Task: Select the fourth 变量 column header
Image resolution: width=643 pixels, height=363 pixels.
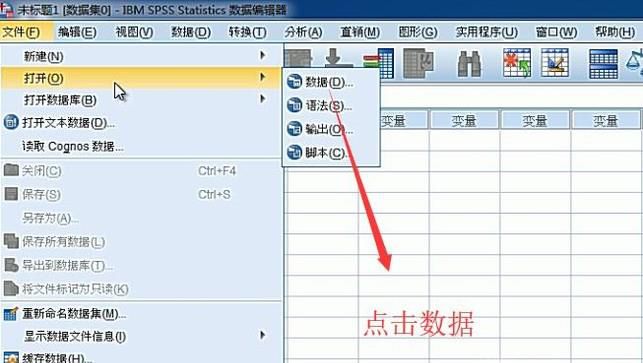Action: tap(606, 121)
